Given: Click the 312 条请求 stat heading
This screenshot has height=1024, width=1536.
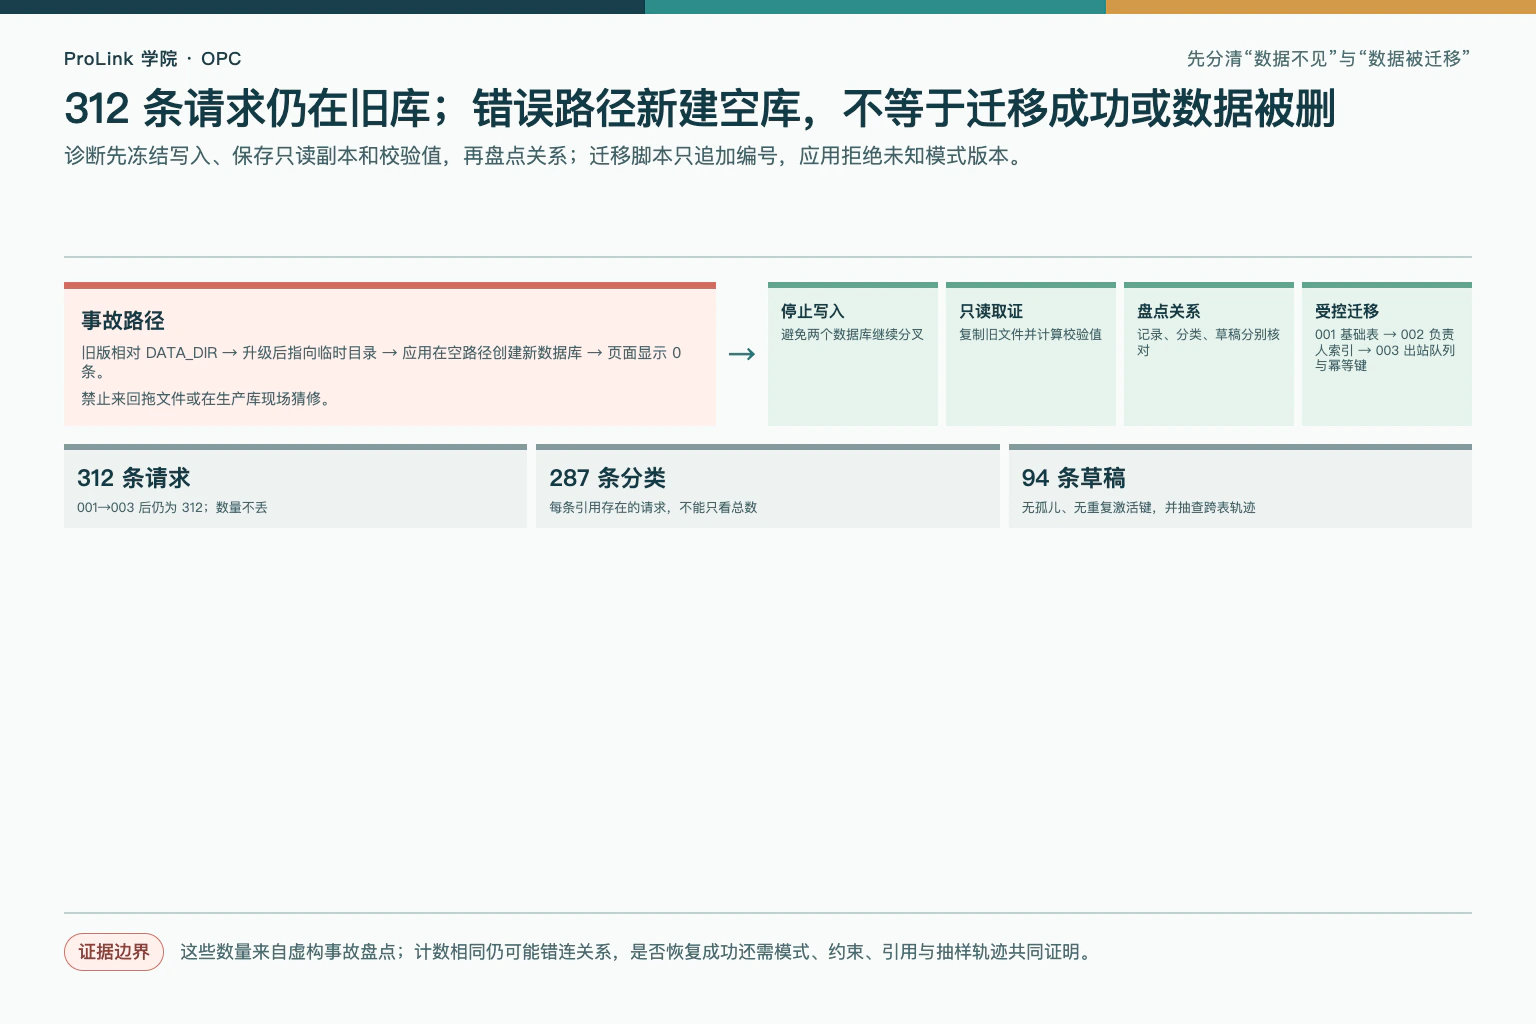Looking at the screenshot, I should (133, 478).
